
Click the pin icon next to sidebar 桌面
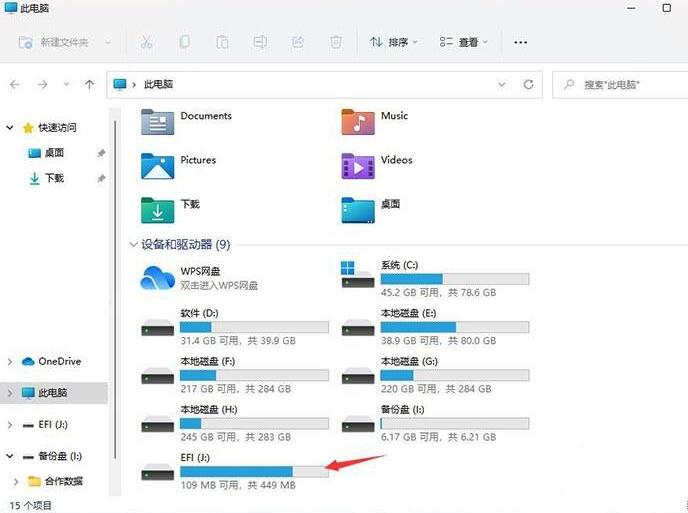tap(101, 153)
